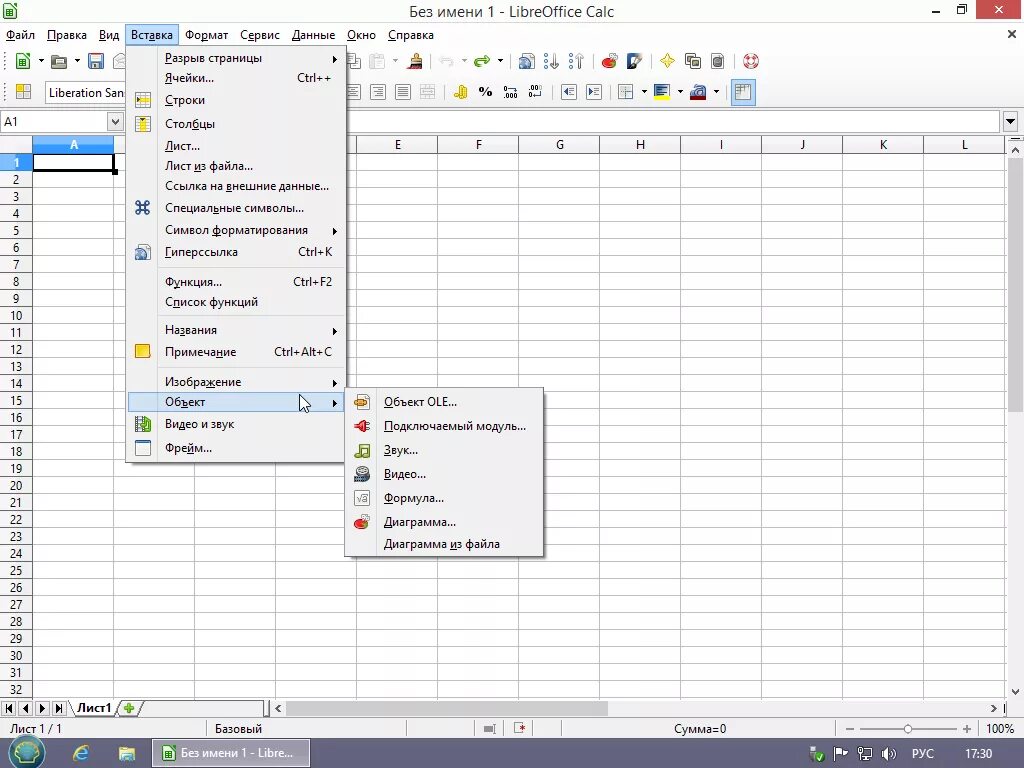
Task: Click the Help lifebuoy icon
Action: pyautogui.click(x=751, y=61)
